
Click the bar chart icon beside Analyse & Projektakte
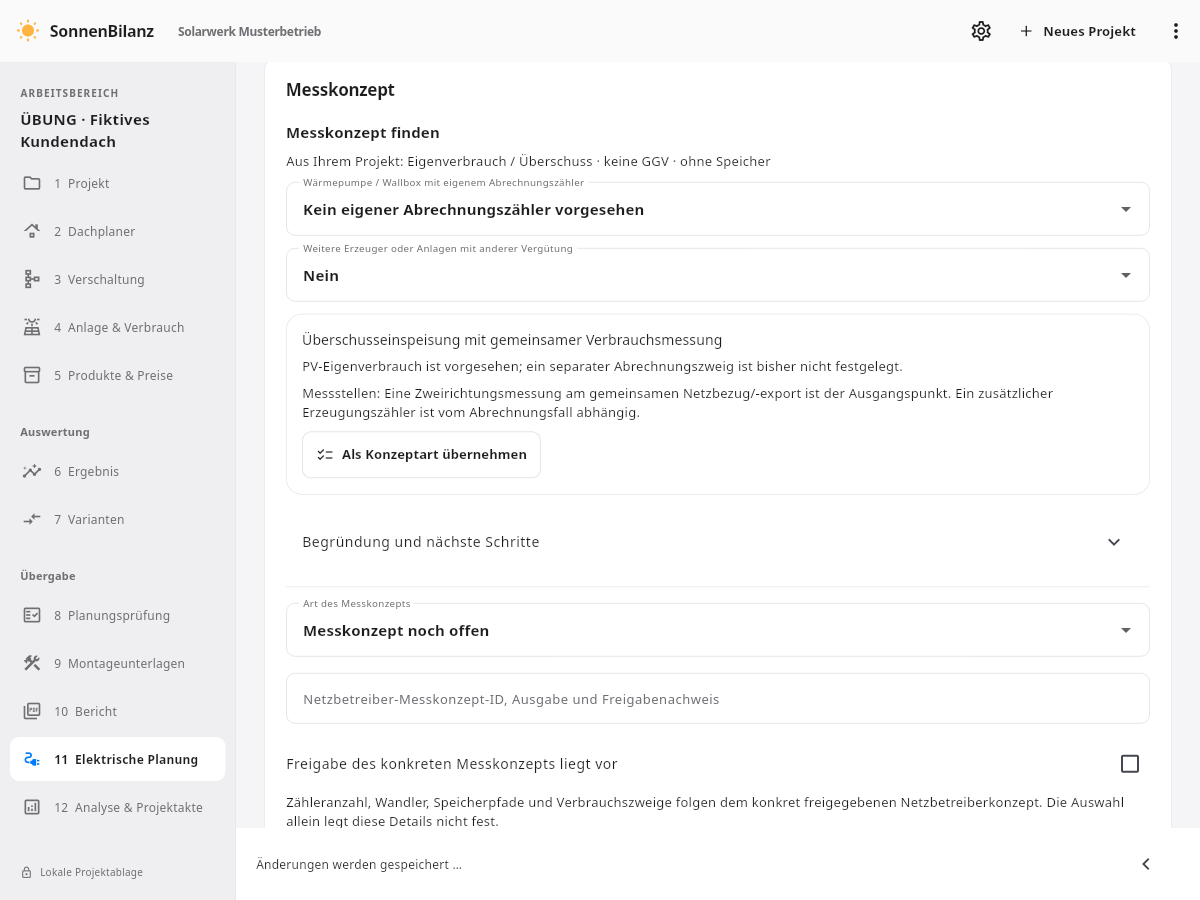pyautogui.click(x=32, y=807)
